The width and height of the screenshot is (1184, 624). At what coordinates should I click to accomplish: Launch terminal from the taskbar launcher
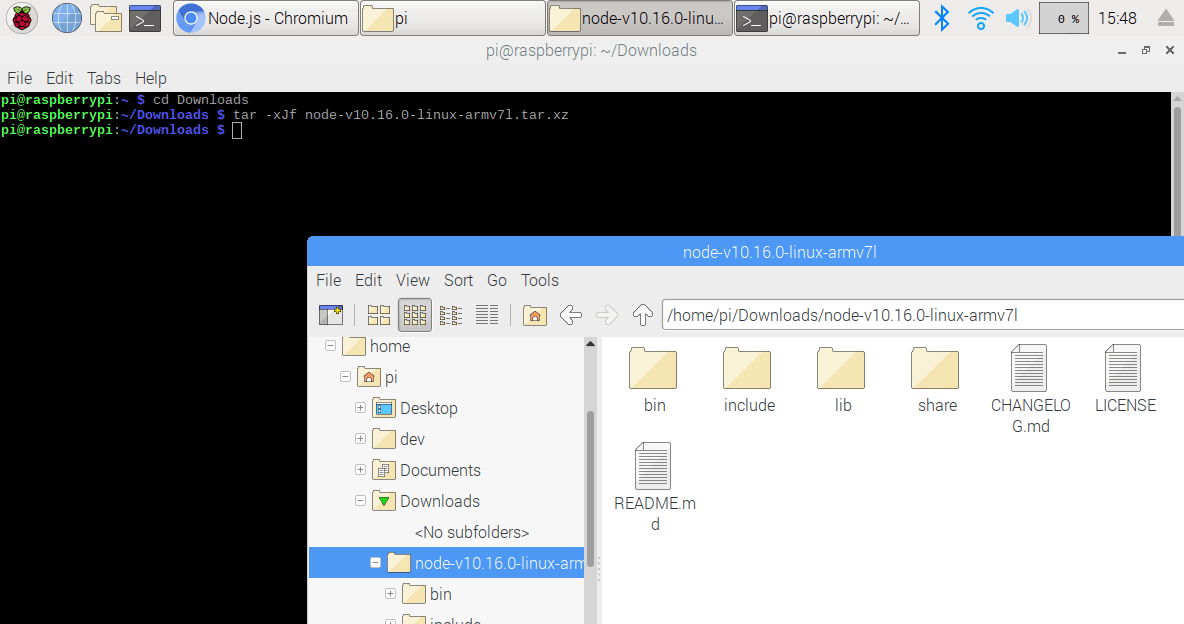[145, 18]
